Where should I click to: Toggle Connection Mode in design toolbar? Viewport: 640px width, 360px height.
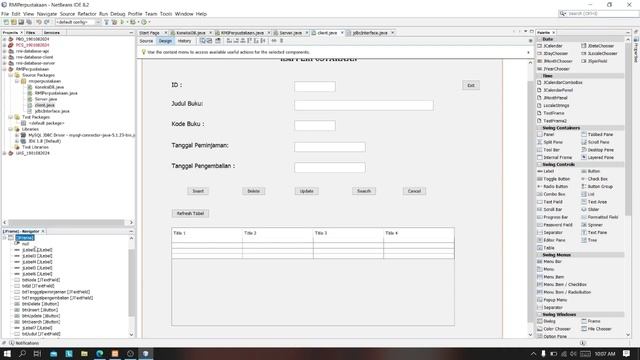coord(209,41)
